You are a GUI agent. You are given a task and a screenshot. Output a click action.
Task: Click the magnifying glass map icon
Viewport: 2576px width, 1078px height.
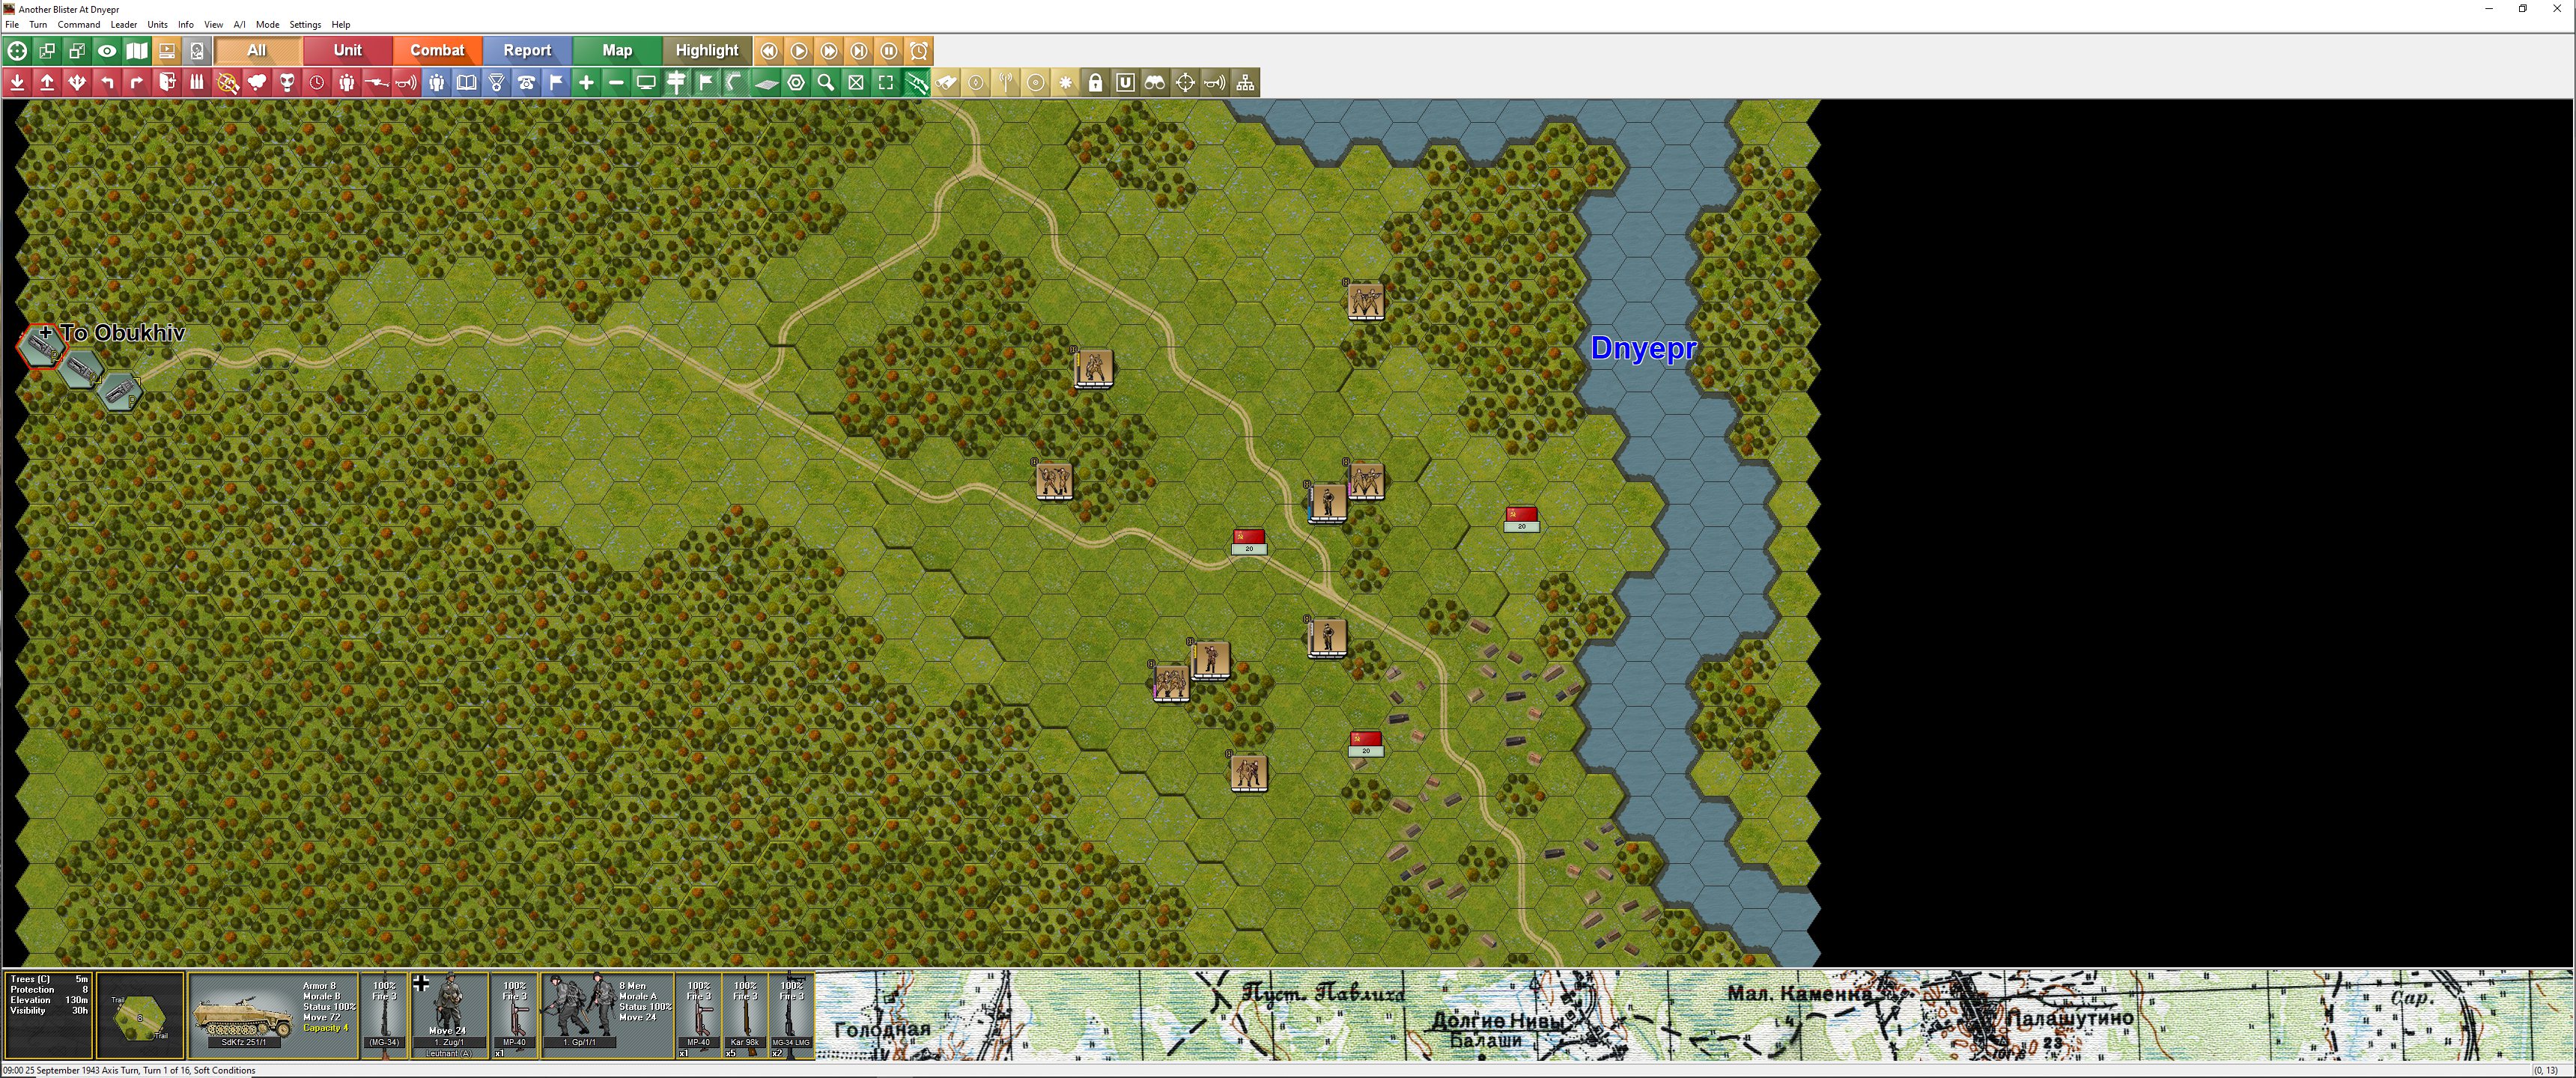826,83
